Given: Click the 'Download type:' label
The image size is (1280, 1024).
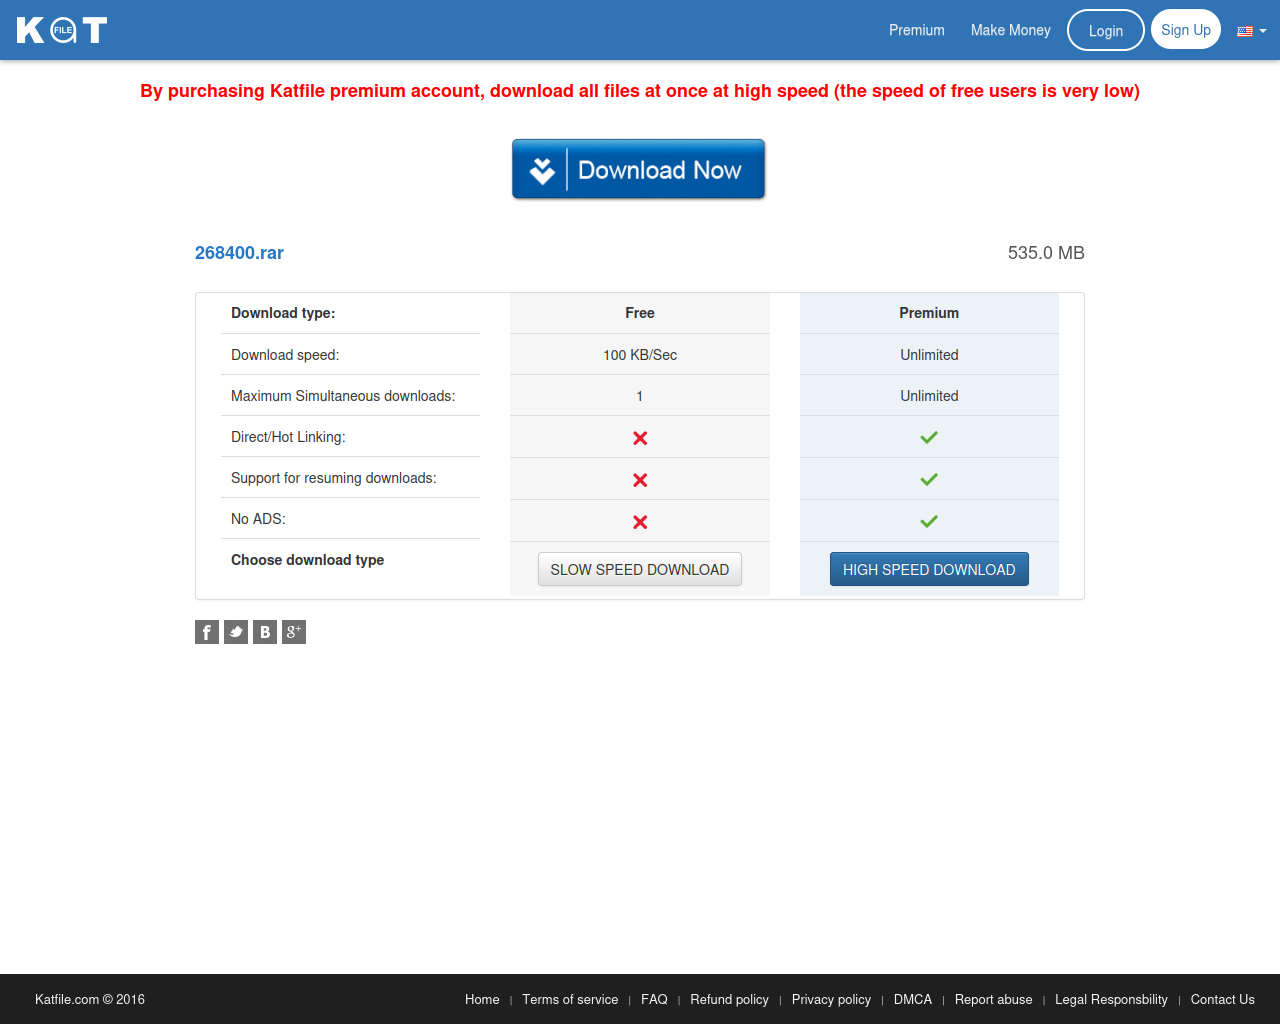Looking at the screenshot, I should 283,313.
